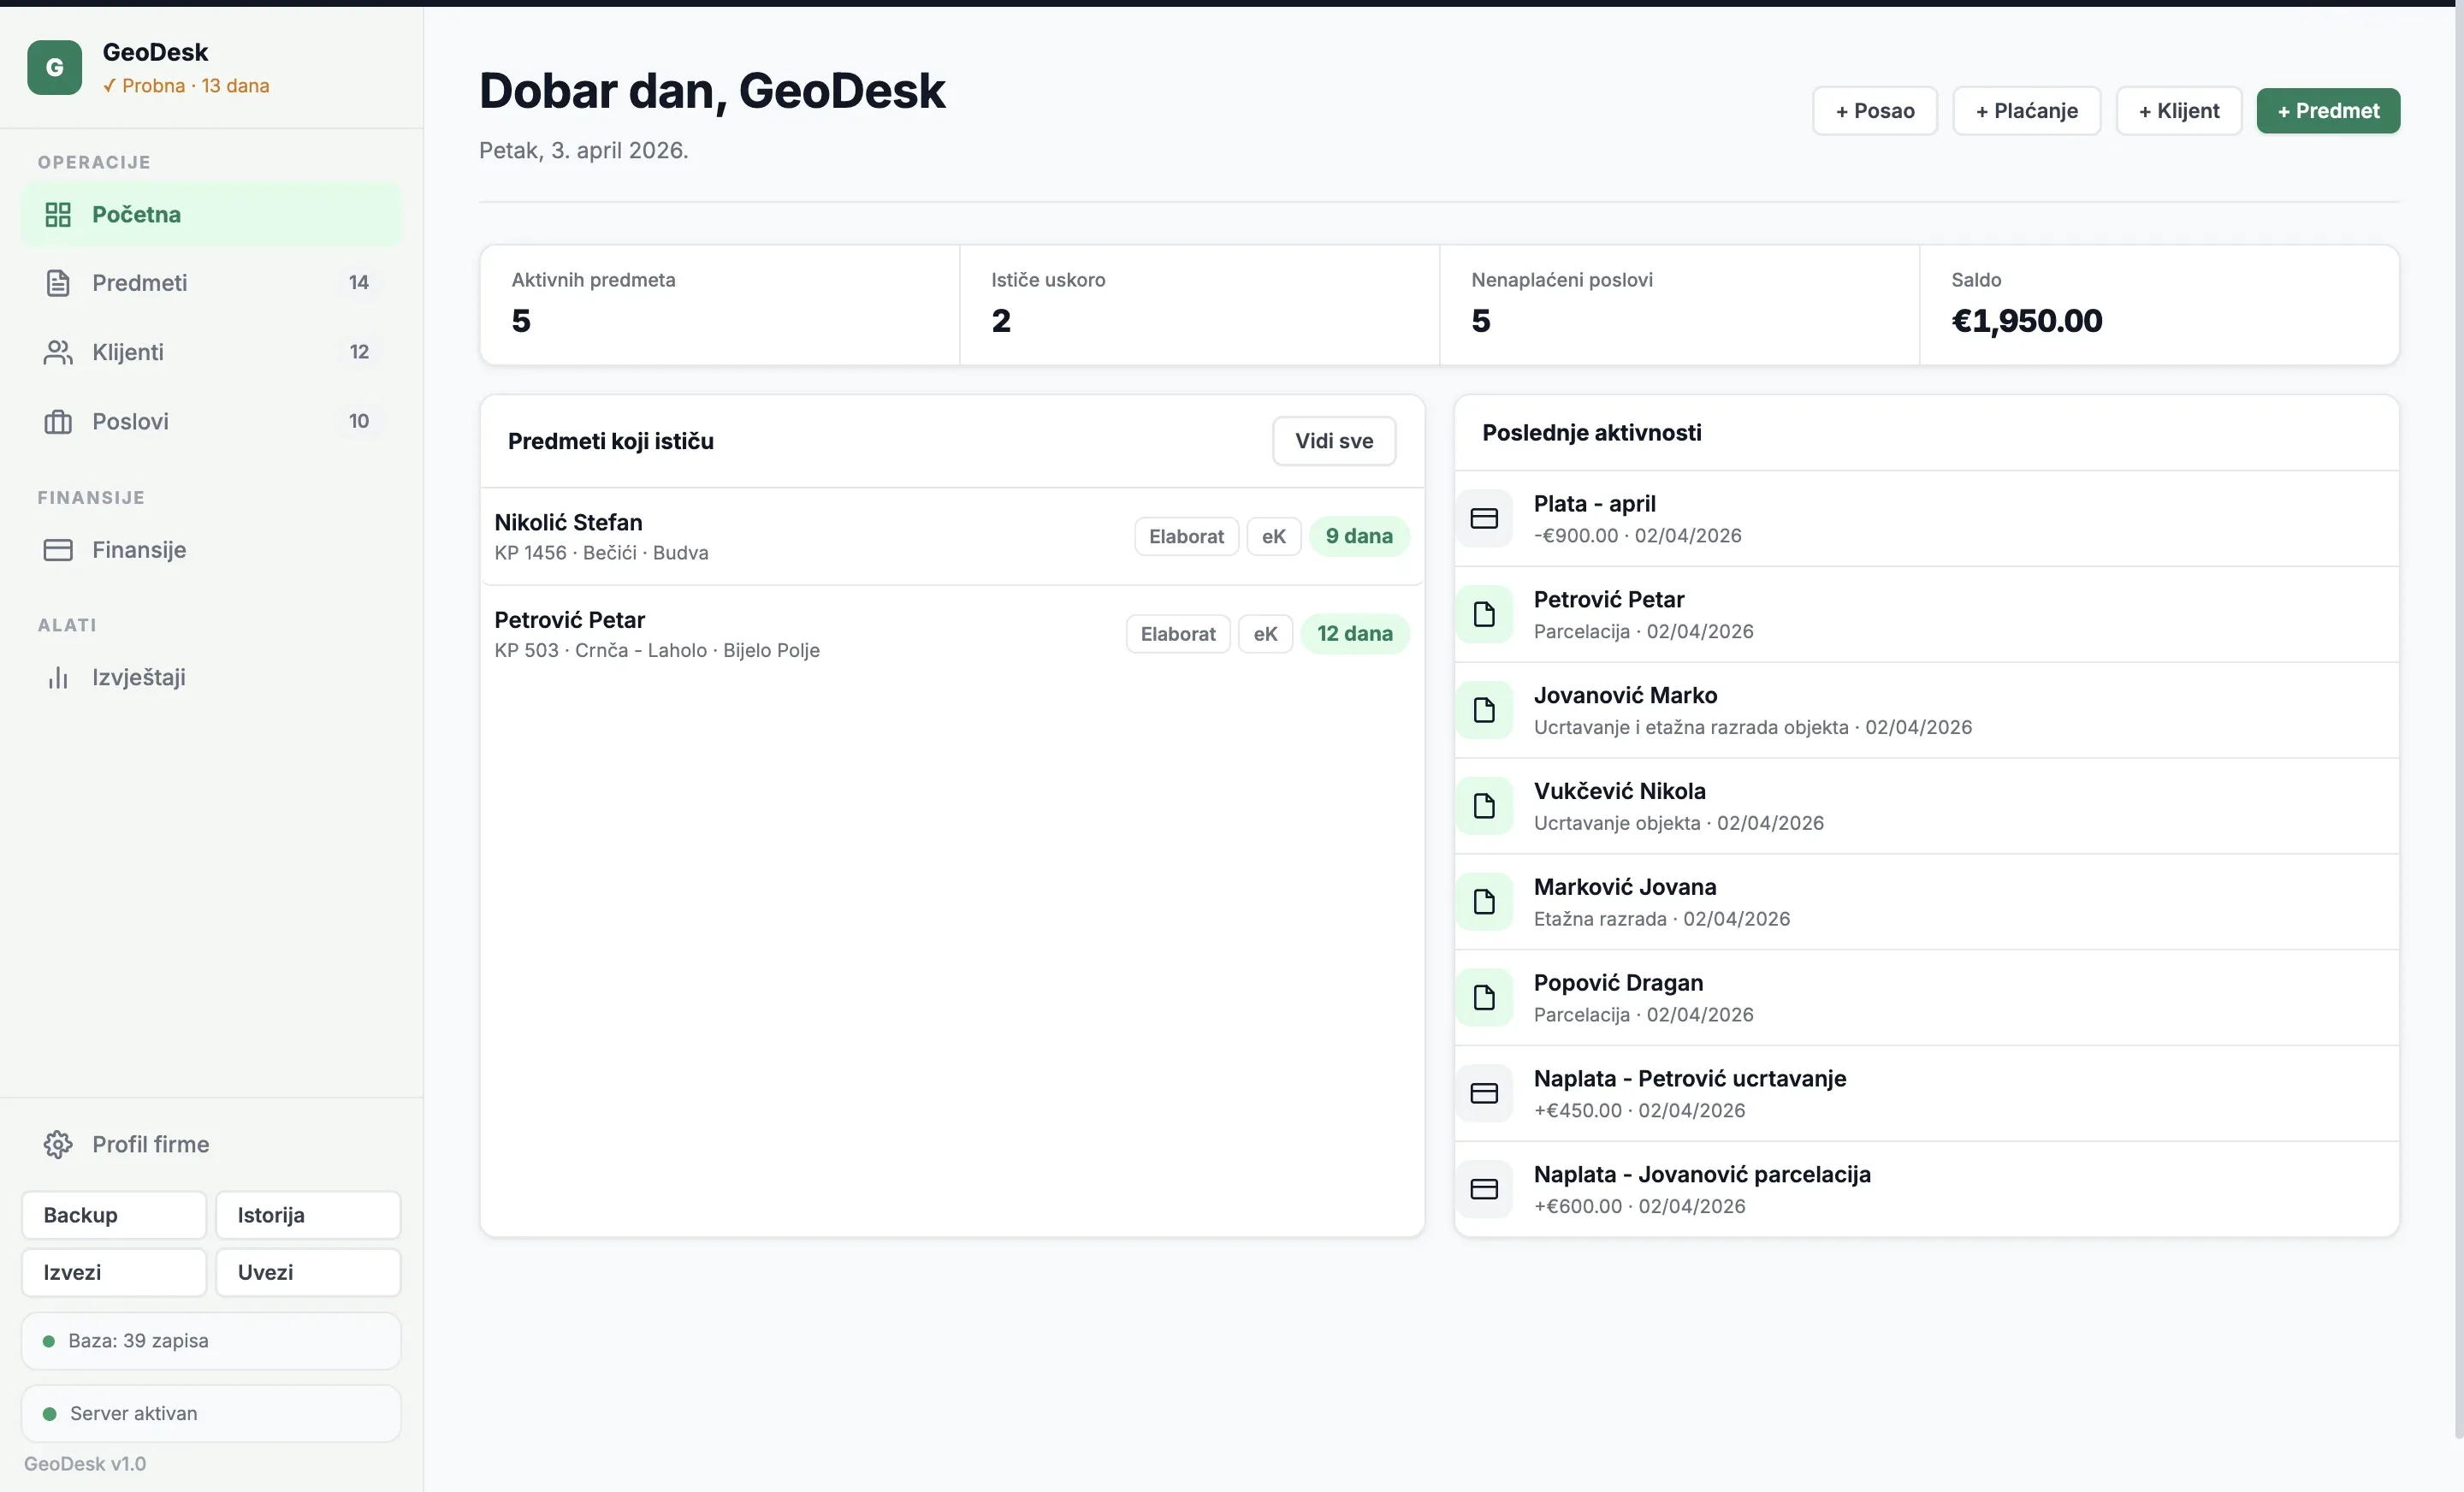The image size is (2464, 1492).
Task: Click card icon beside Naplata - Jovanović parcelacija
Action: click(1484, 1189)
